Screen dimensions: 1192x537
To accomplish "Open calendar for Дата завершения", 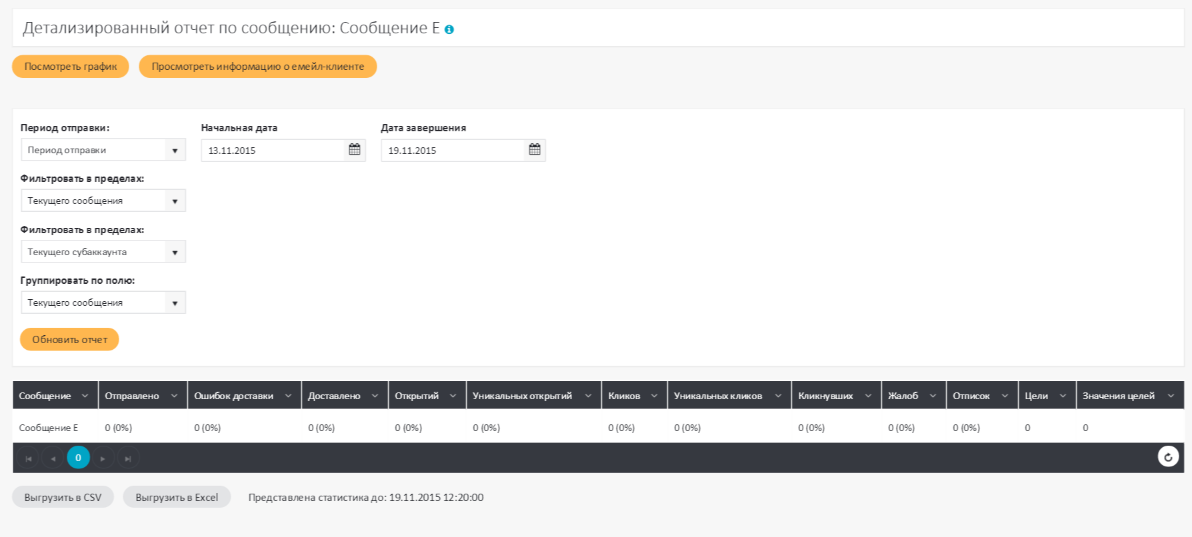I will (534, 150).
